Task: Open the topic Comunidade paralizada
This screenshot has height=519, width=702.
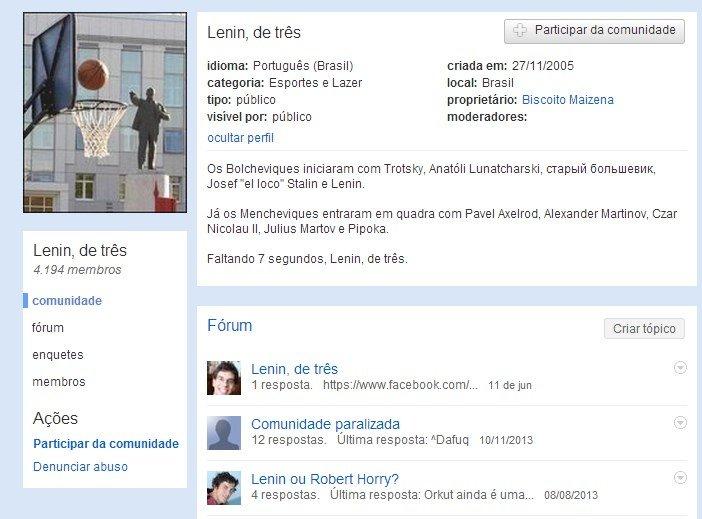Action: [325, 423]
